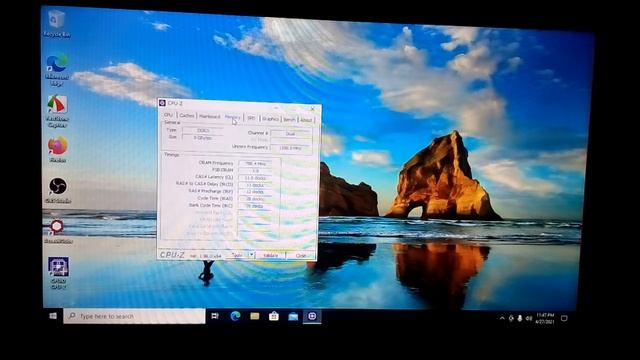Open the Mail app on the taskbar
This screenshot has width=640, height=360.
coord(293,316)
